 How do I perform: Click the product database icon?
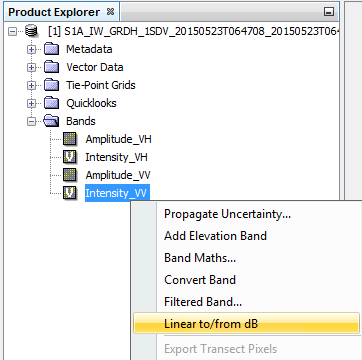32,31
